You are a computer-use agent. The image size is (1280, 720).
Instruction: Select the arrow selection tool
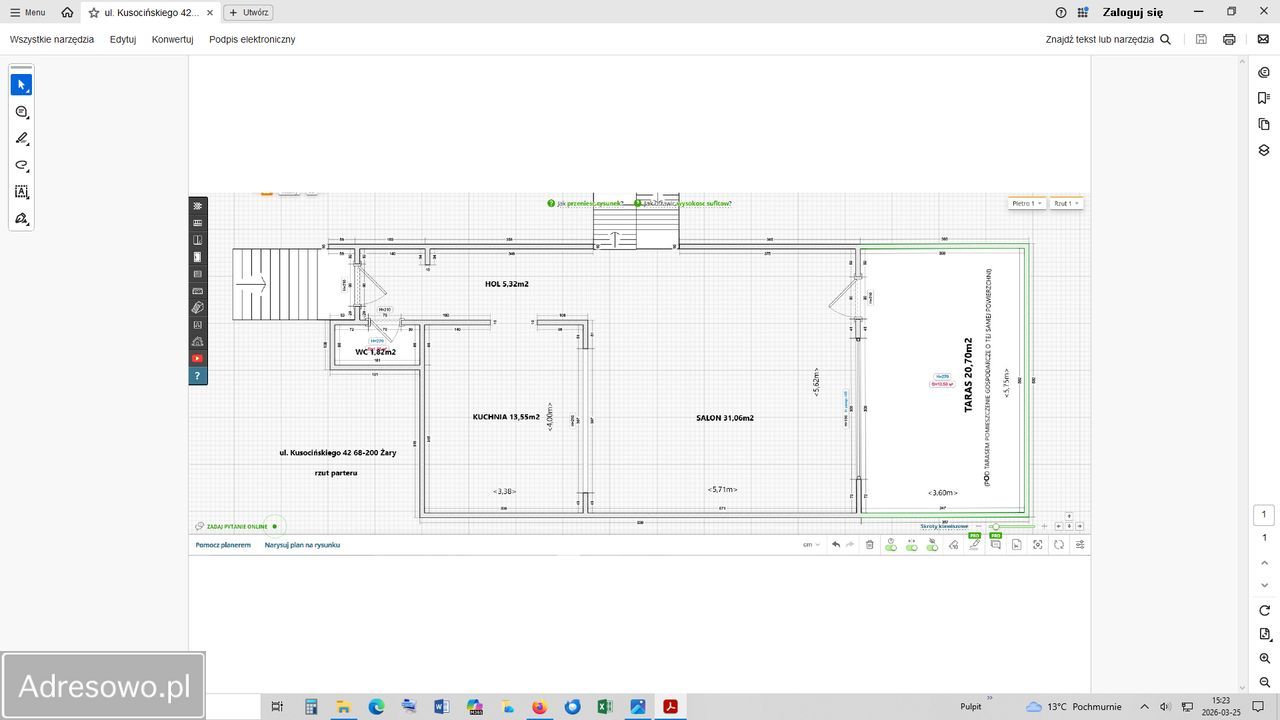[21, 85]
